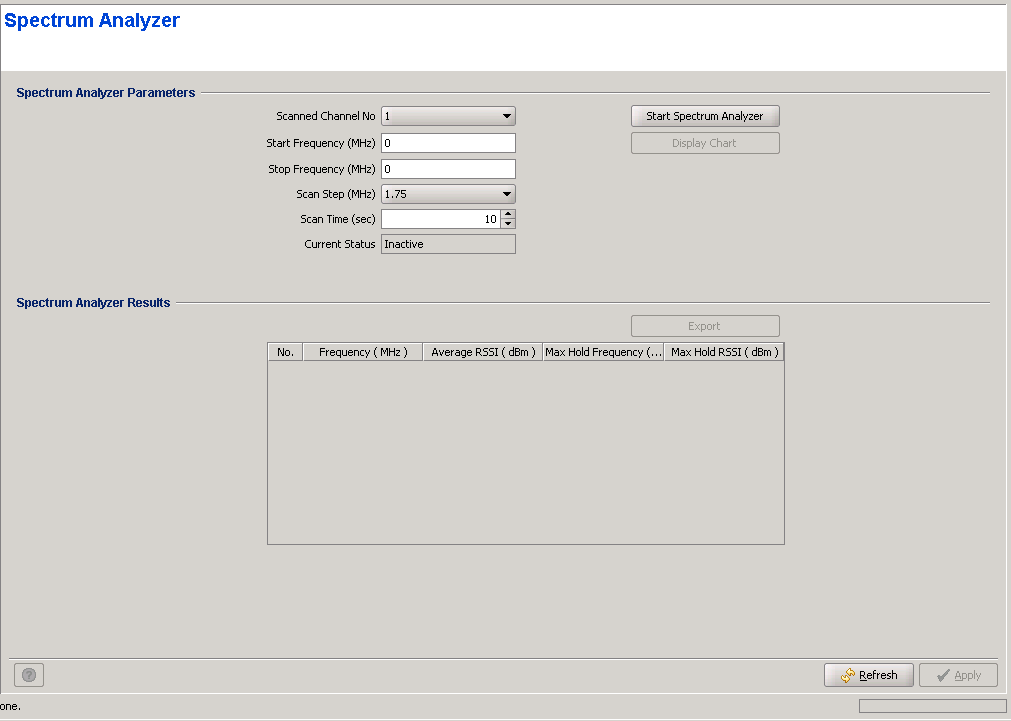Click the Apply button
Image resolution: width=1011 pixels, height=721 pixels.
coord(958,675)
